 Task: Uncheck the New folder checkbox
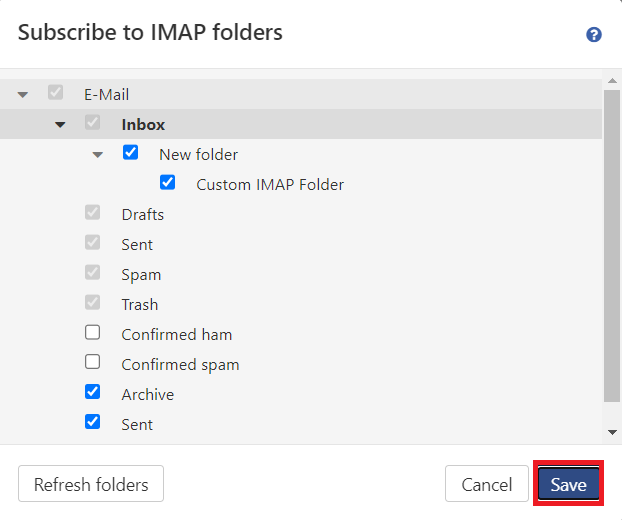[130, 153]
